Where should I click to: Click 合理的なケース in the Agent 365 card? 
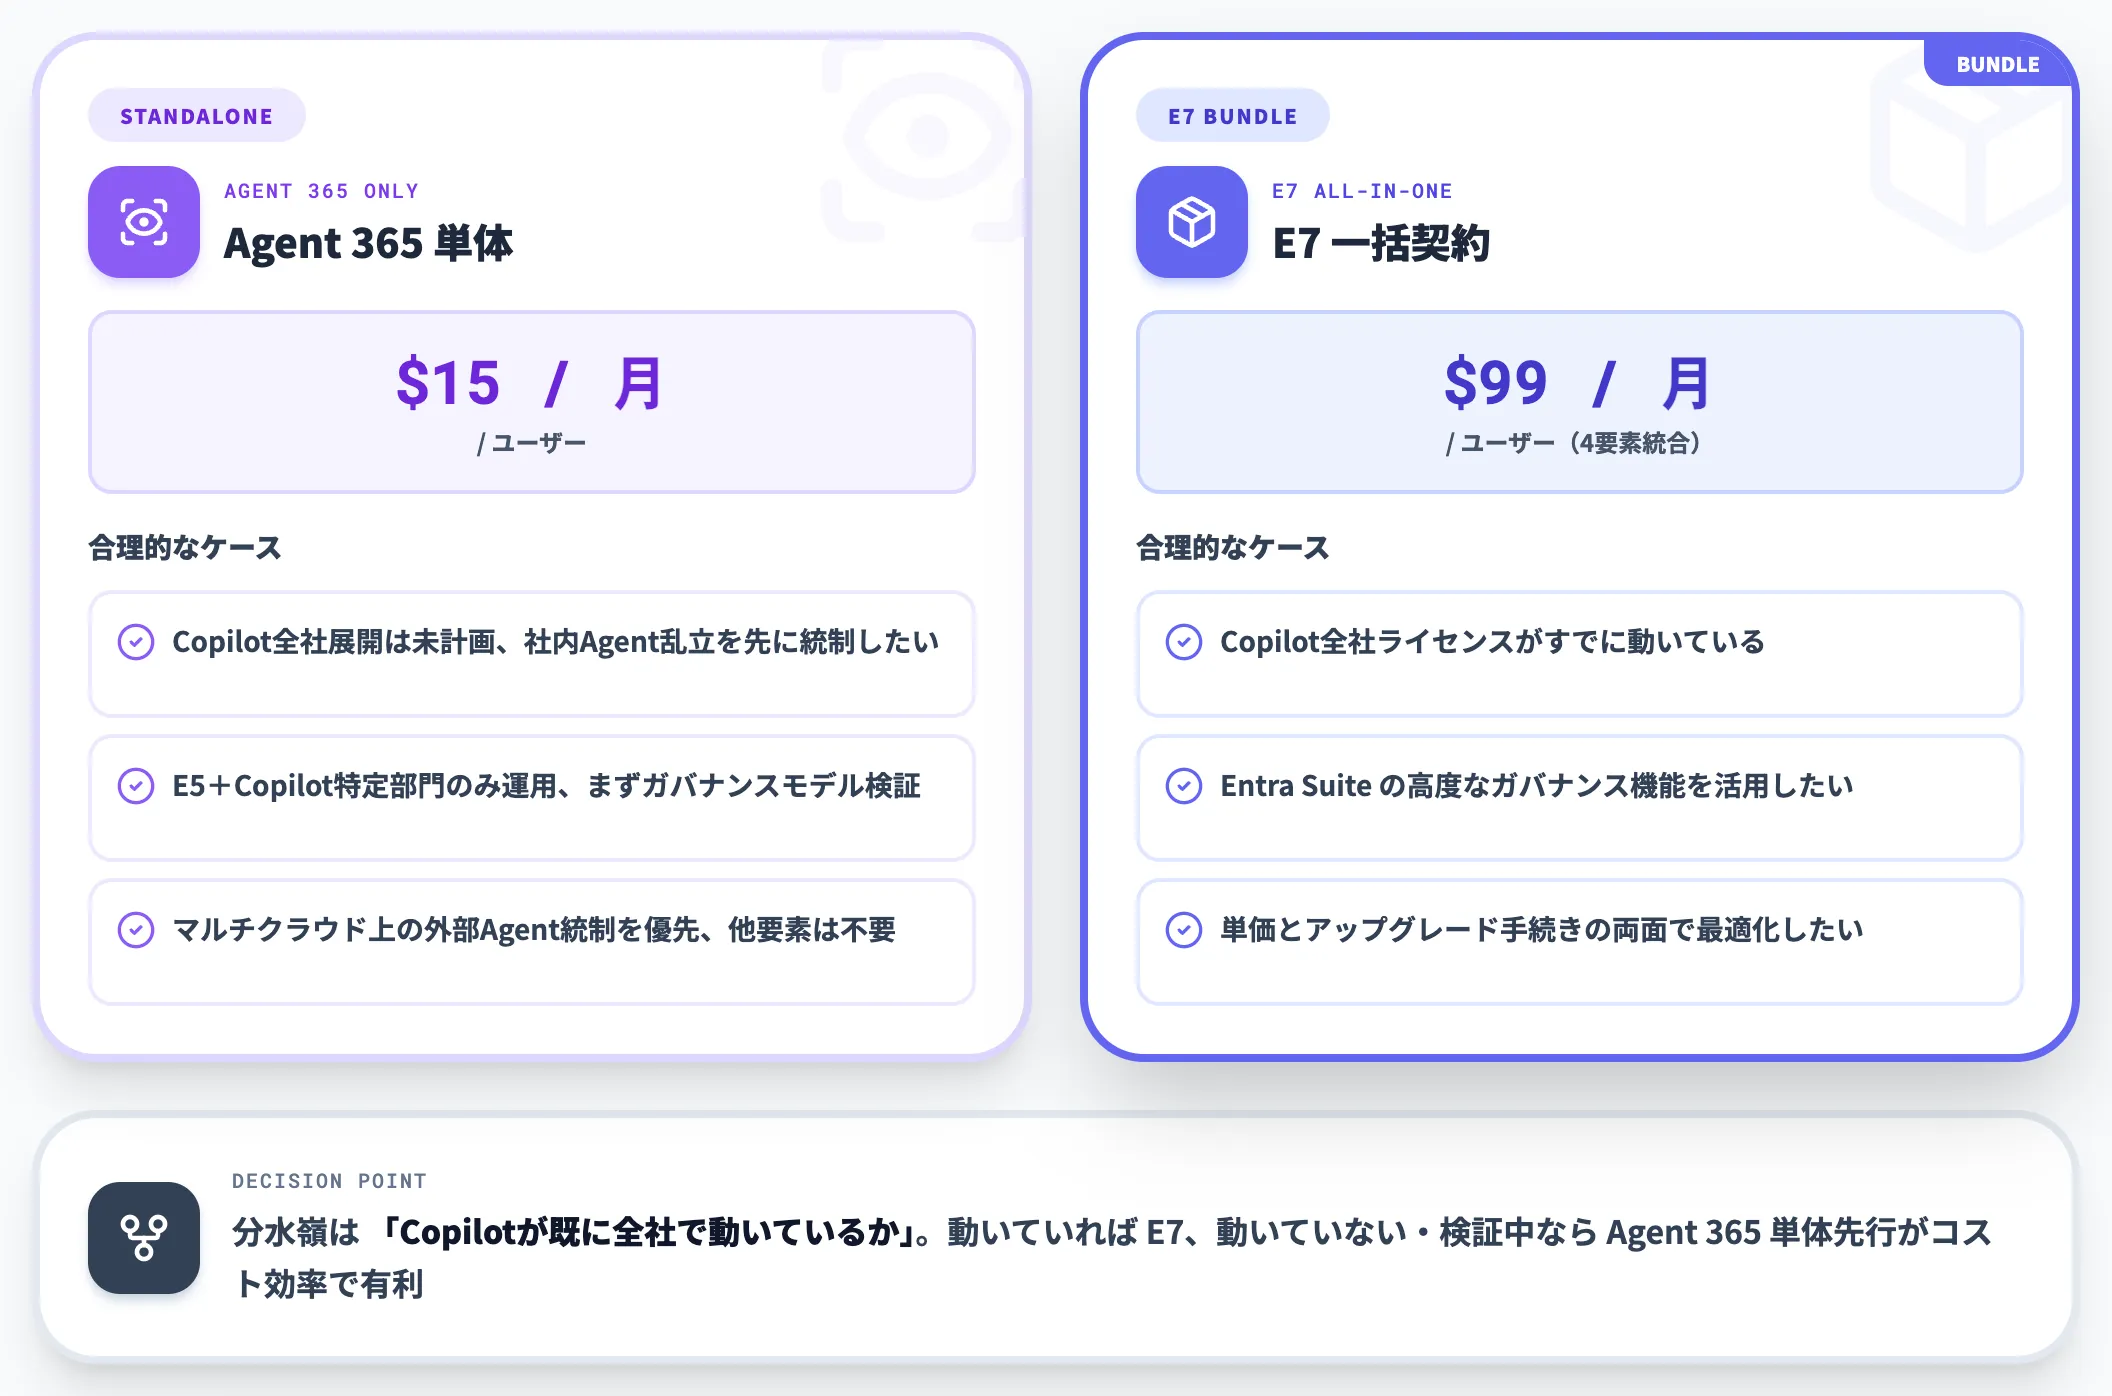coord(185,548)
